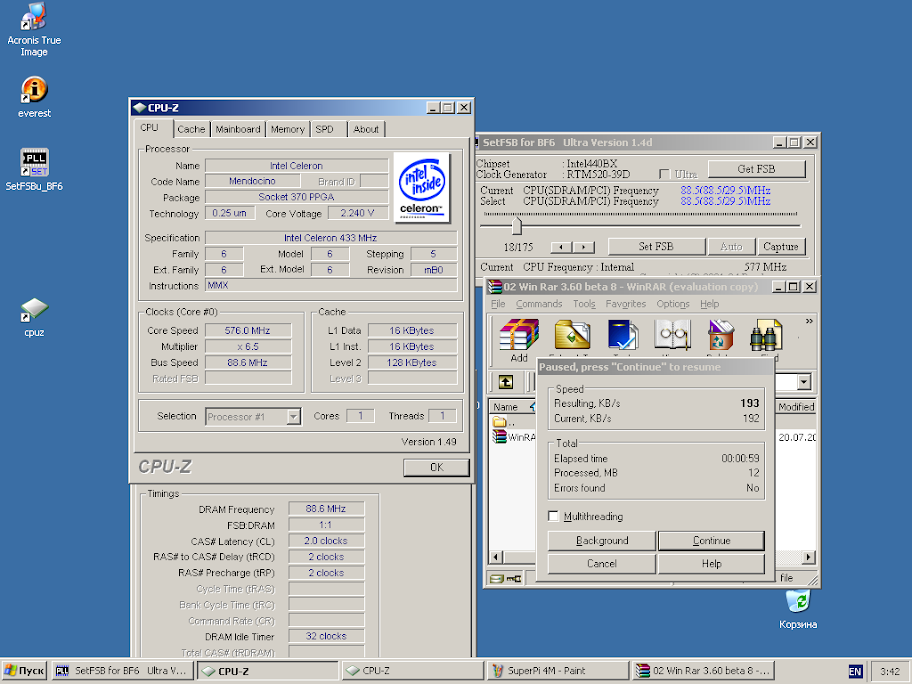Click OK in the CPU-Z window
The width and height of the screenshot is (912, 684).
(x=436, y=468)
